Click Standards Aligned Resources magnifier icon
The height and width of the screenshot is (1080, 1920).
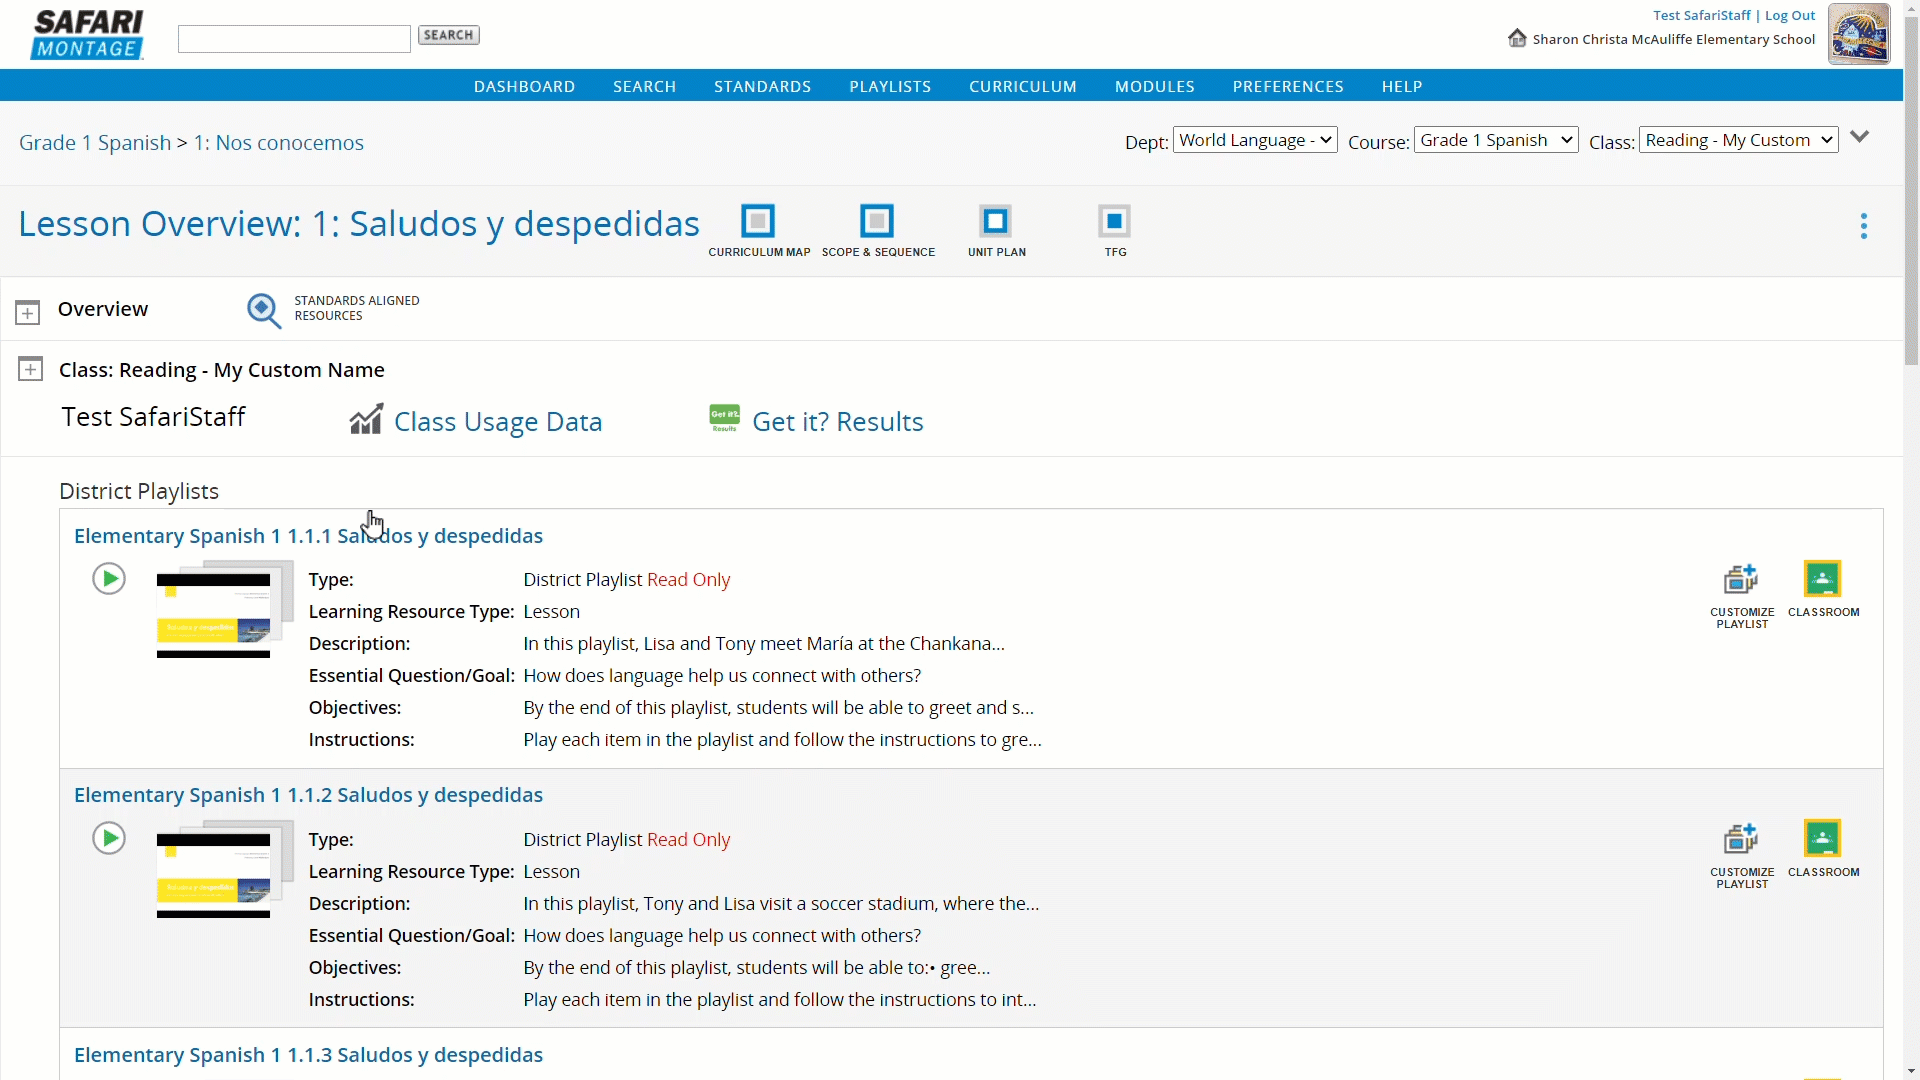[264, 310]
